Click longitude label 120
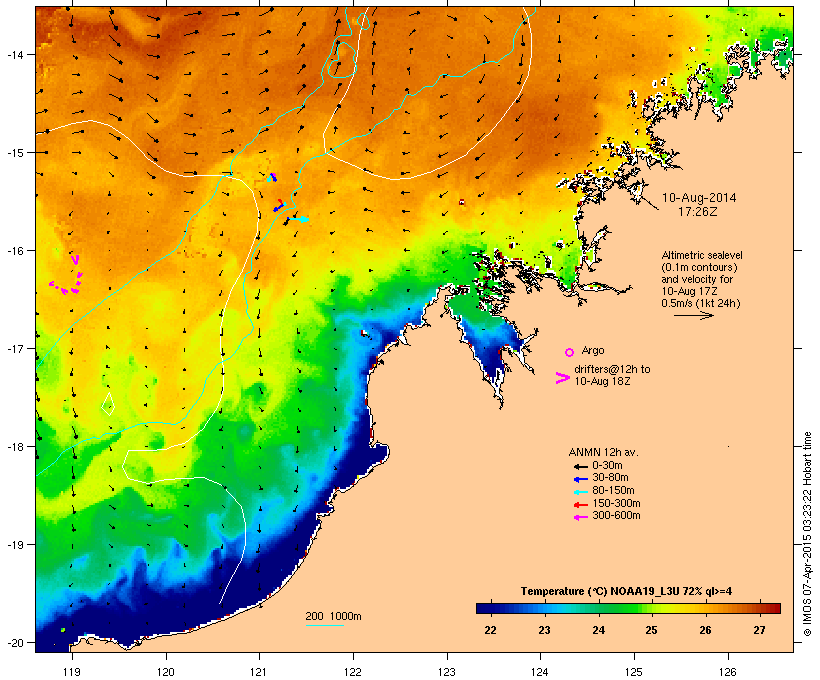Image resolution: width=820 pixels, height=680 pixels. (166, 672)
